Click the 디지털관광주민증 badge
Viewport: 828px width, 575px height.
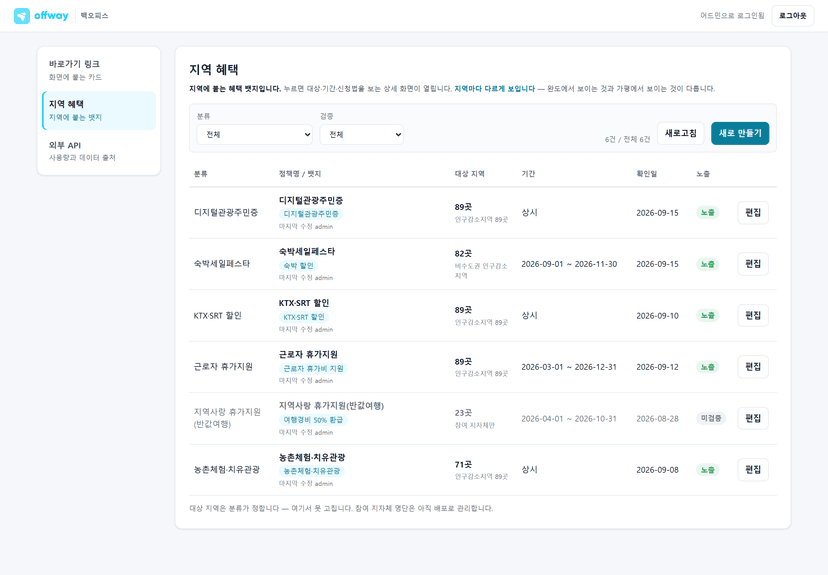tap(311, 214)
